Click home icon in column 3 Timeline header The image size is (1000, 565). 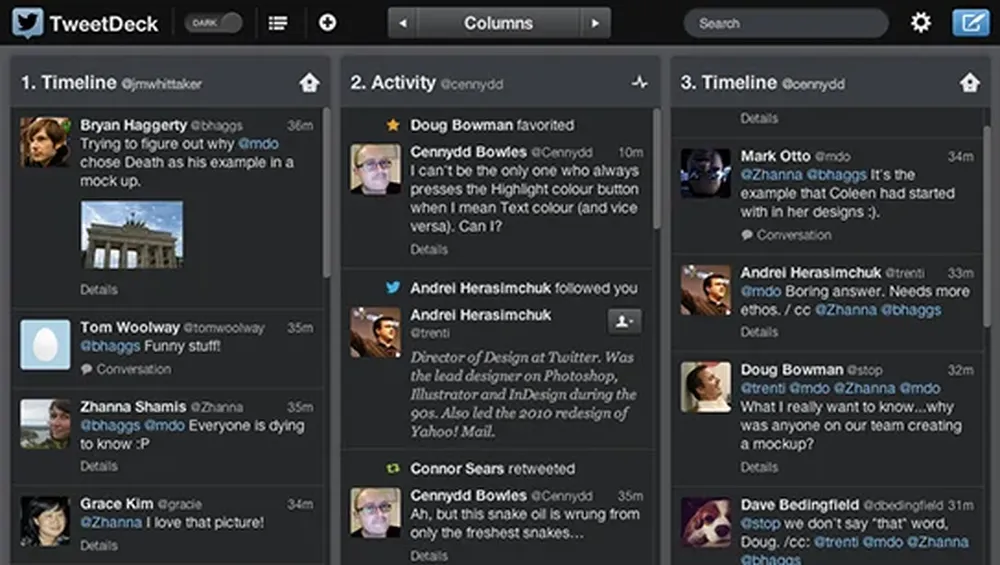click(969, 84)
